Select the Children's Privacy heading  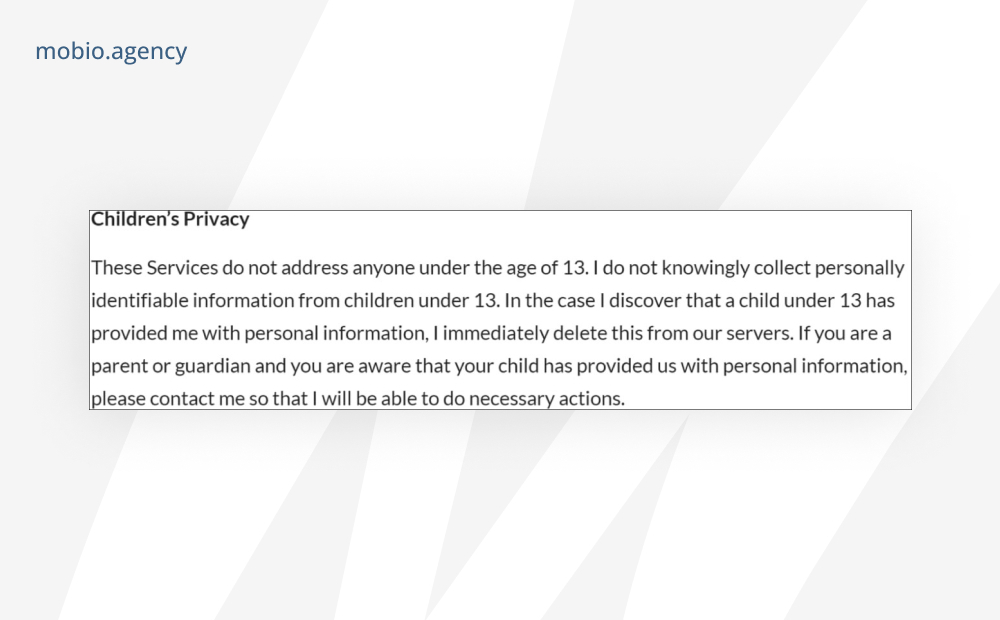tap(170, 219)
